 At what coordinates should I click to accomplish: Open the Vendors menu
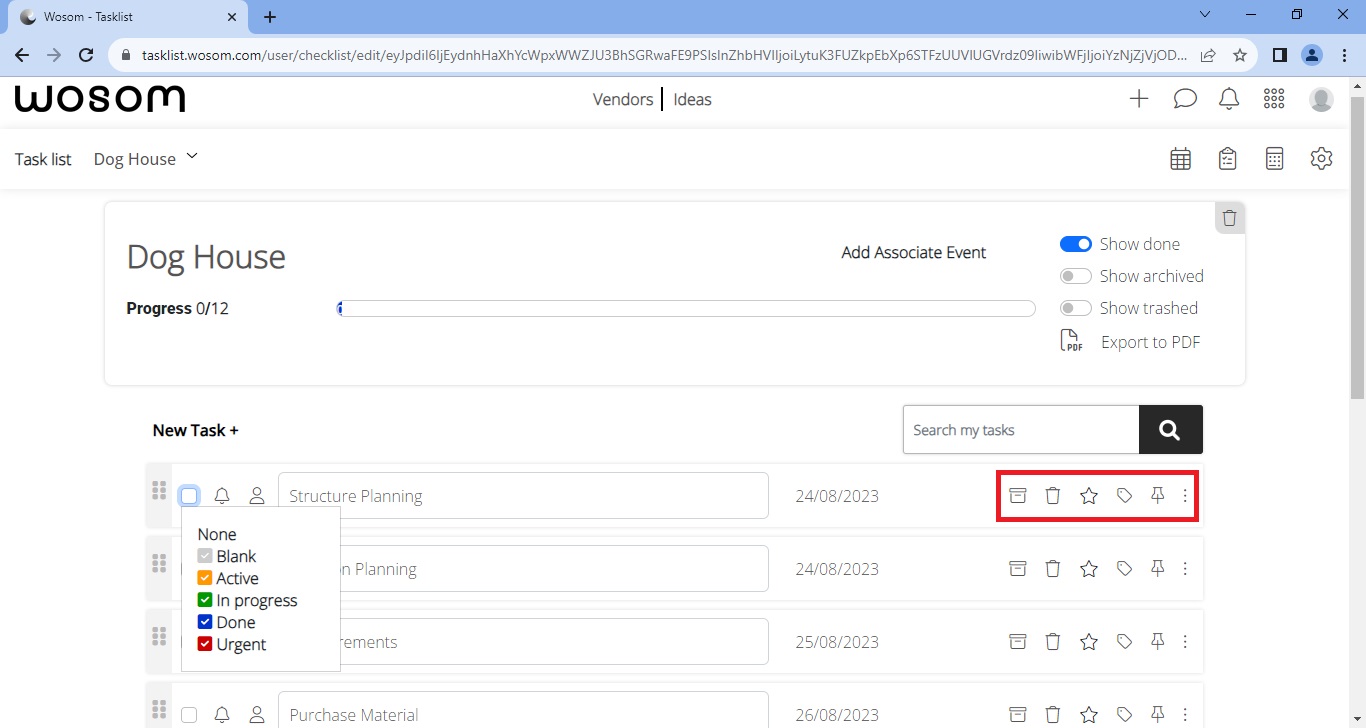(622, 99)
